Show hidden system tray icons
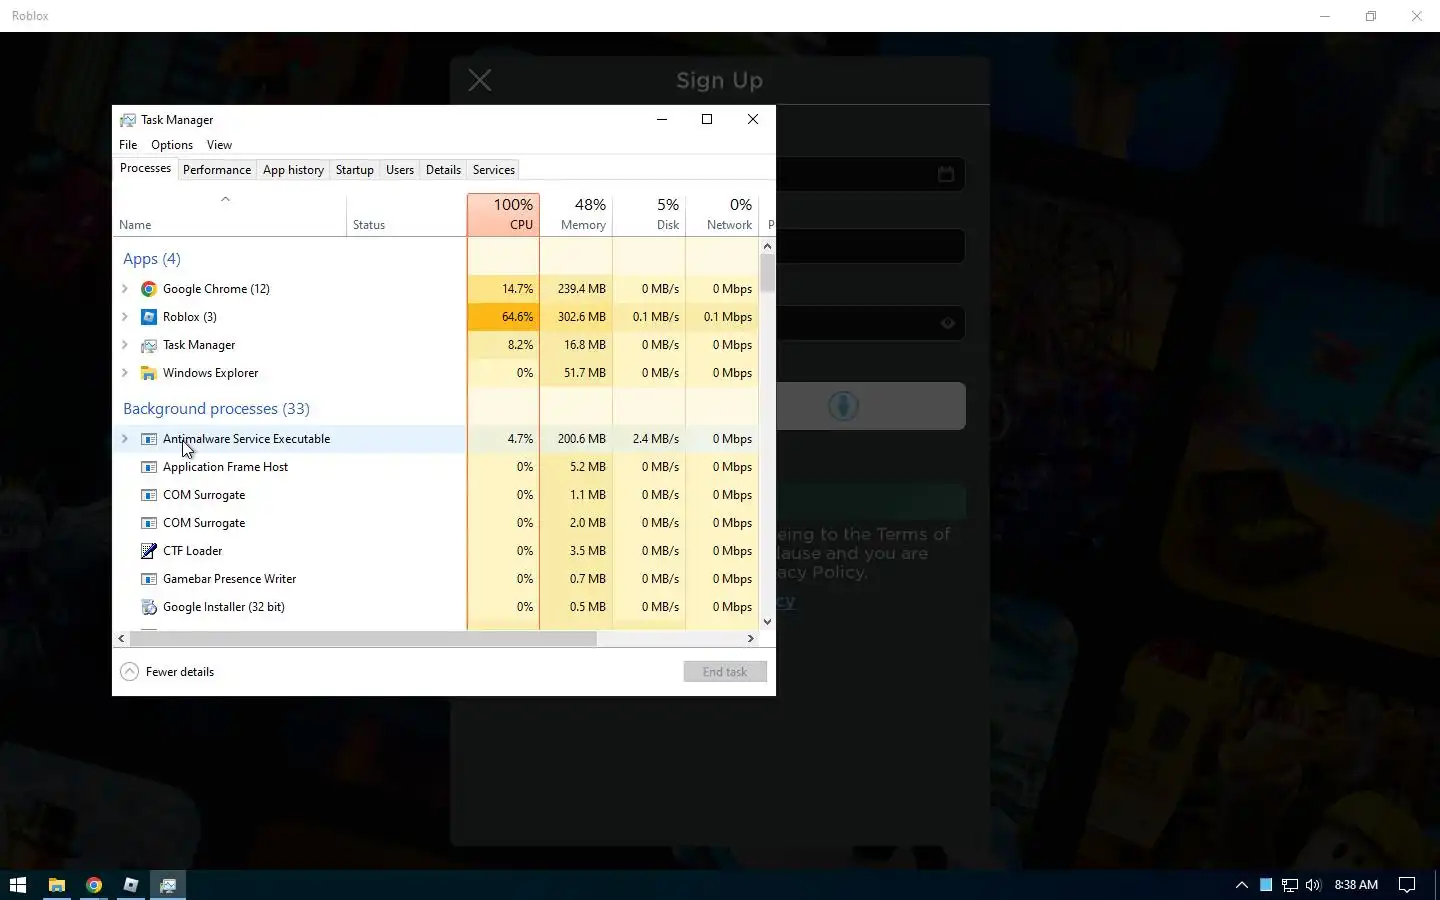Image resolution: width=1440 pixels, height=900 pixels. point(1242,885)
